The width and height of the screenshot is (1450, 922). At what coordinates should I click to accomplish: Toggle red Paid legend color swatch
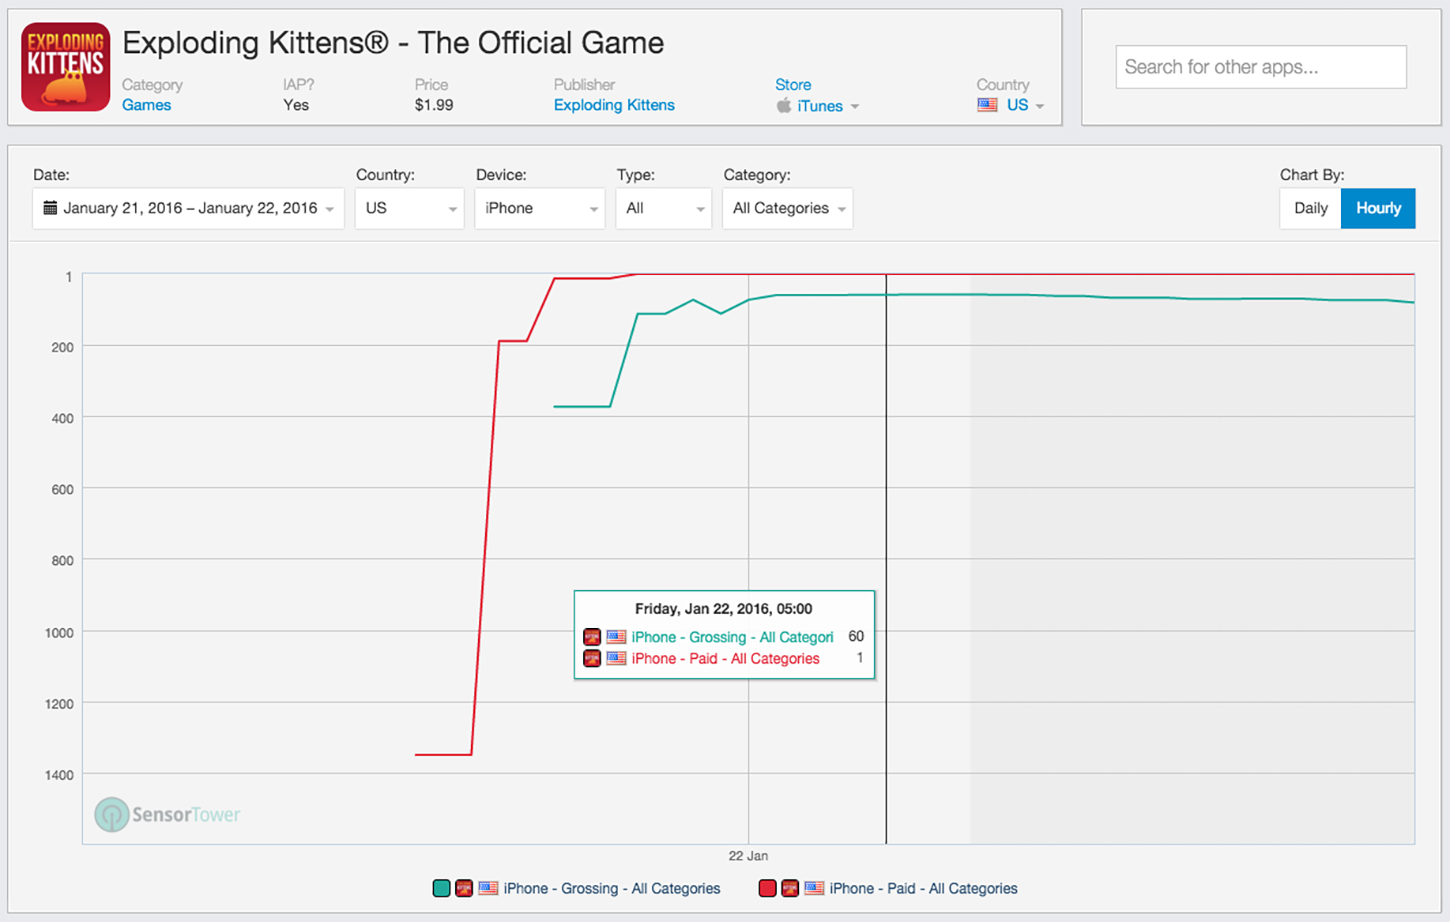pyautogui.click(x=767, y=888)
